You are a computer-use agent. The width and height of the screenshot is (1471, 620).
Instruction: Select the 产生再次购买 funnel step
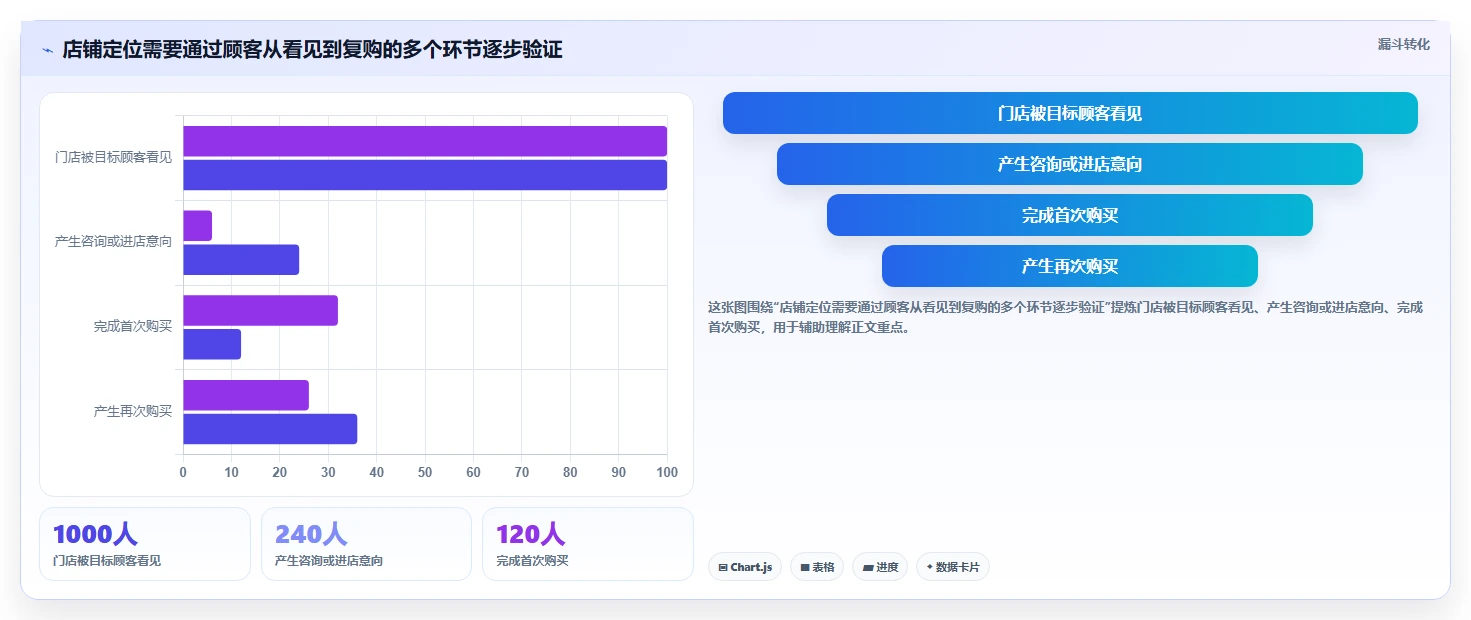click(x=1070, y=266)
